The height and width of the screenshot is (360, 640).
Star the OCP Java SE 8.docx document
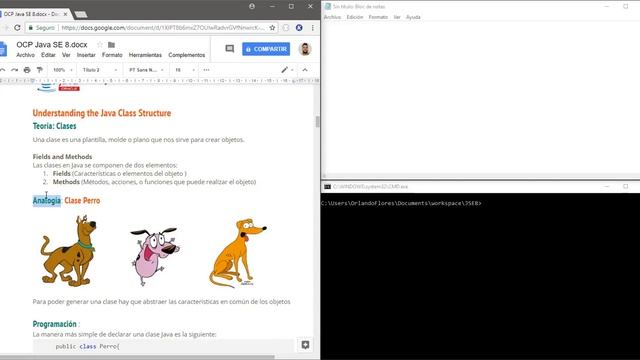(100, 44)
